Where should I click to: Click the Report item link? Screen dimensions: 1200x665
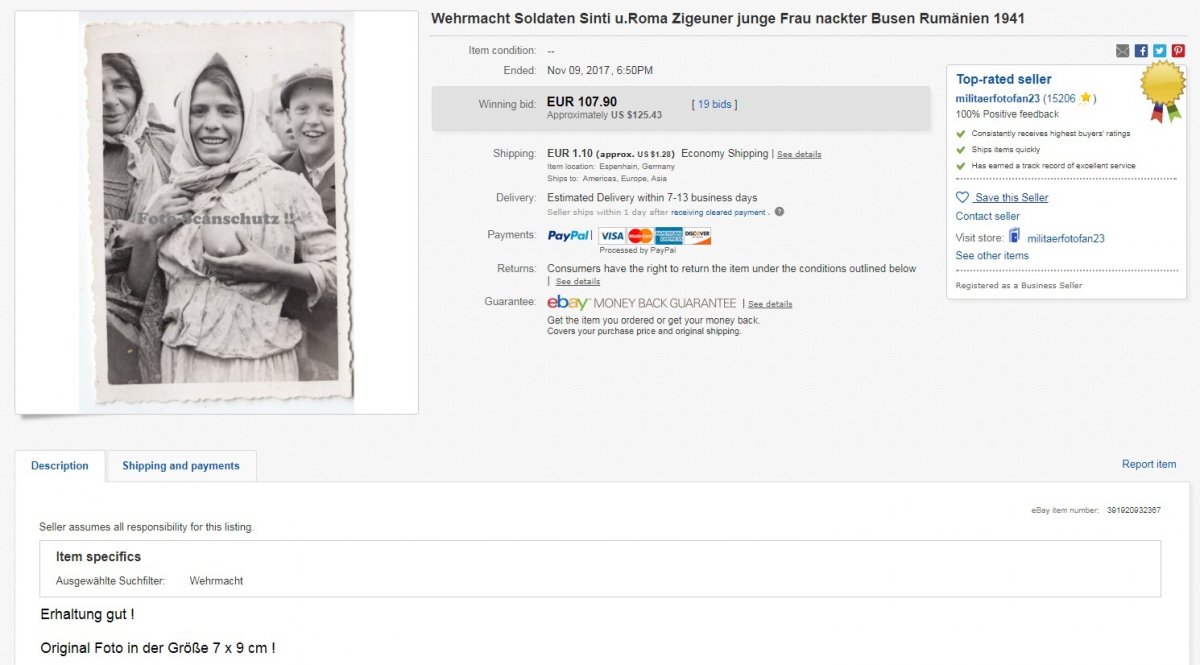[1149, 464]
